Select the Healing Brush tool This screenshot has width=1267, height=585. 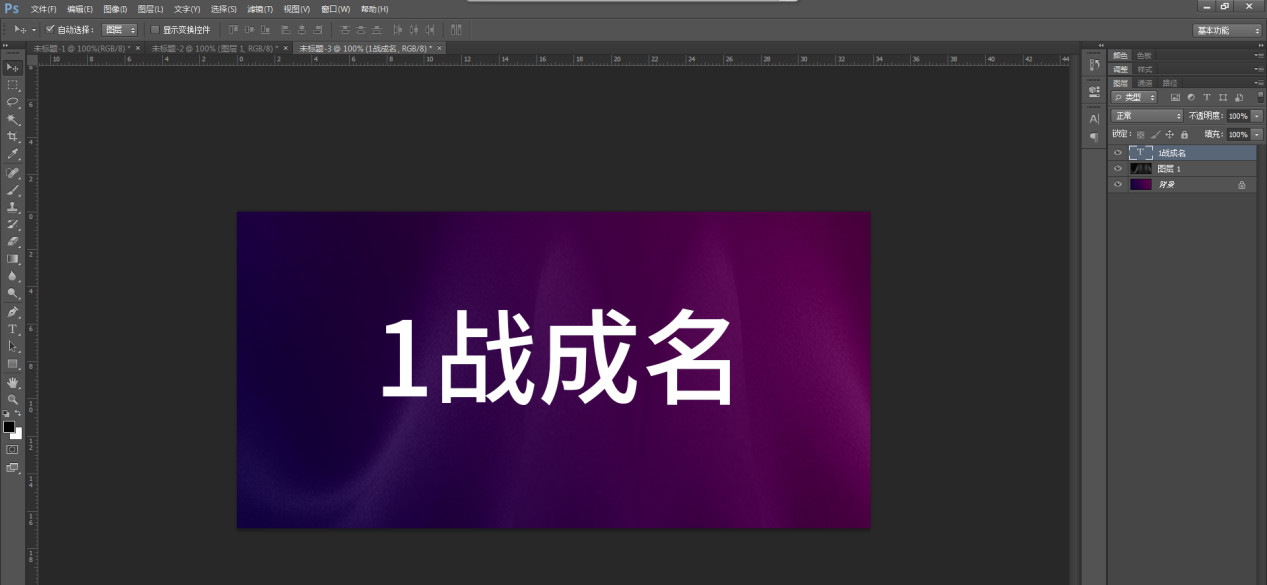[x=13, y=173]
